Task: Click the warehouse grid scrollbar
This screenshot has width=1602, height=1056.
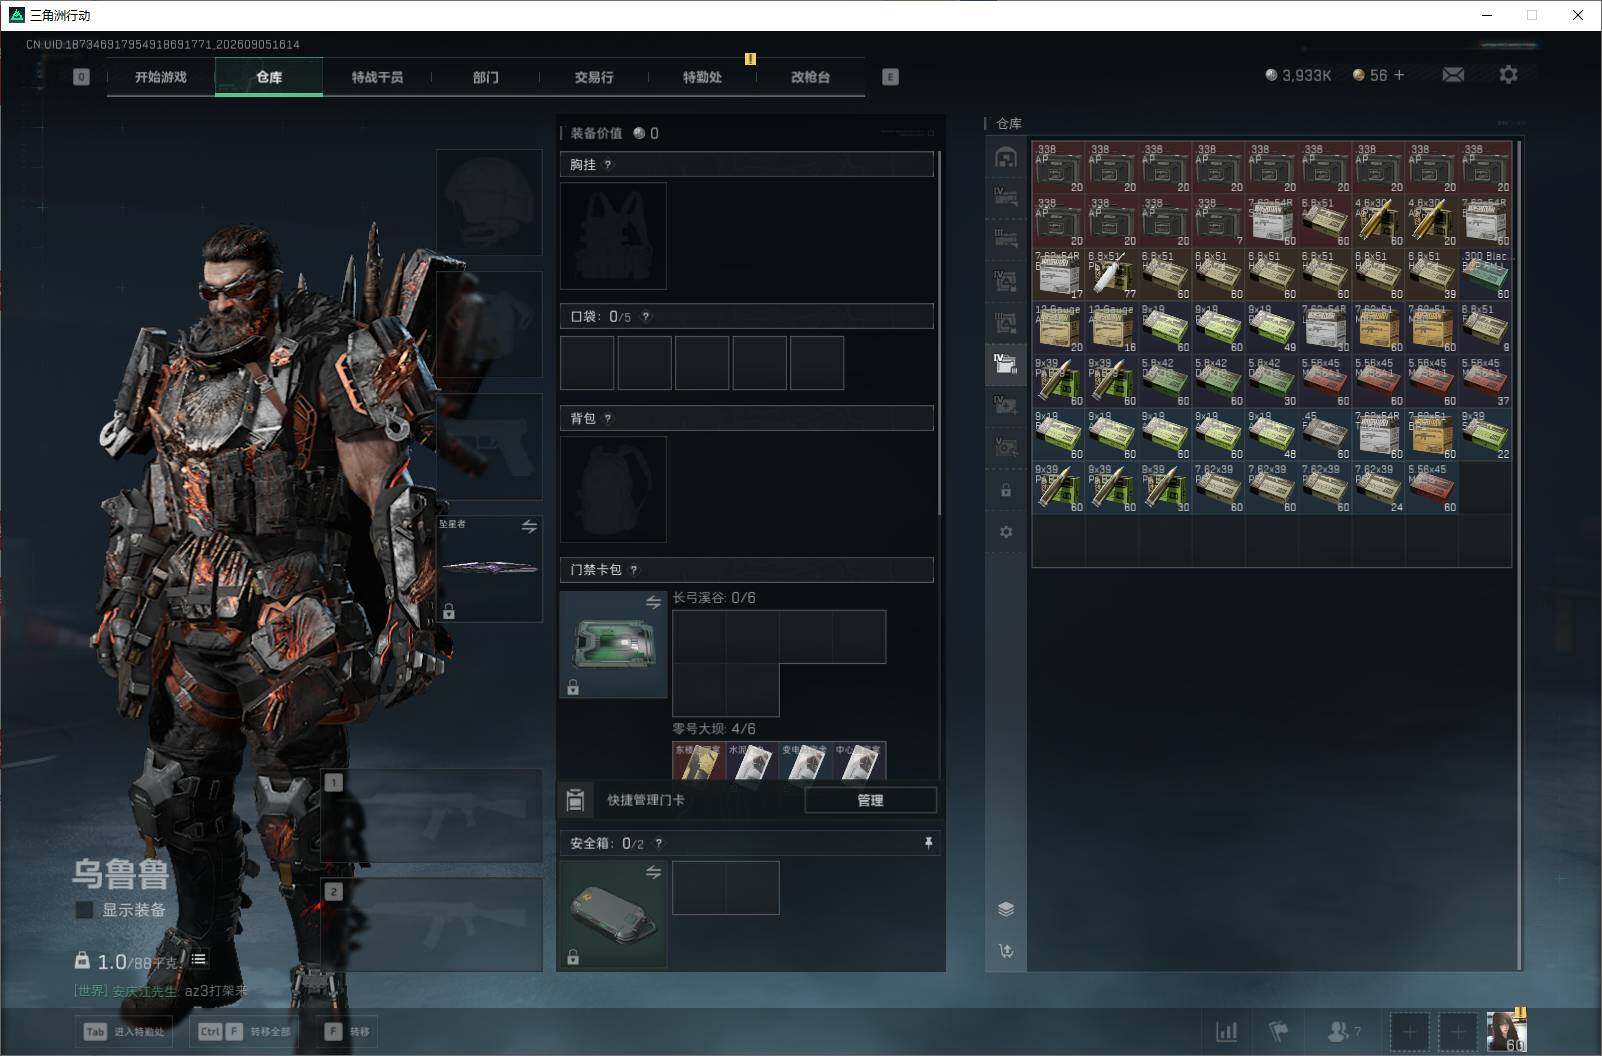Action: [x=1519, y=555]
